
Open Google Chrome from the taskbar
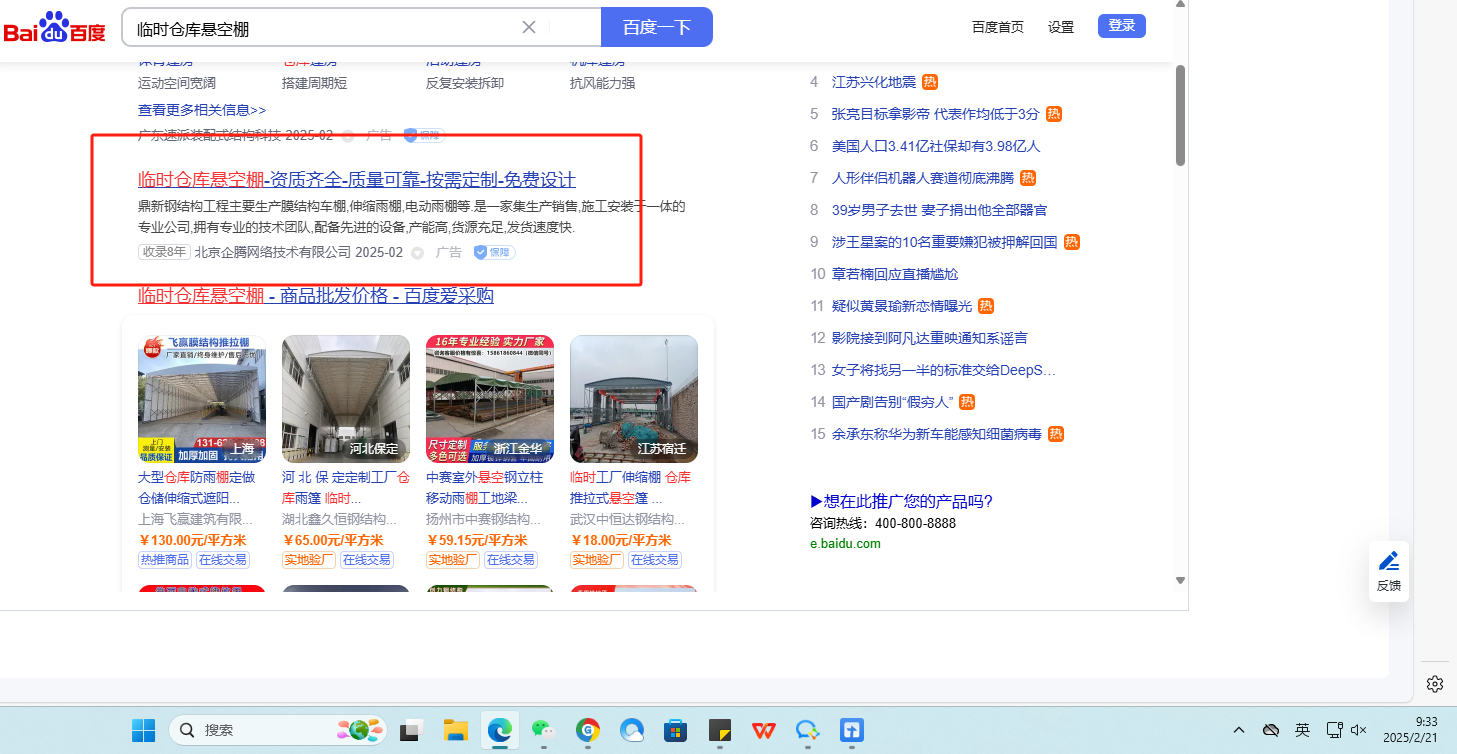pos(588,730)
